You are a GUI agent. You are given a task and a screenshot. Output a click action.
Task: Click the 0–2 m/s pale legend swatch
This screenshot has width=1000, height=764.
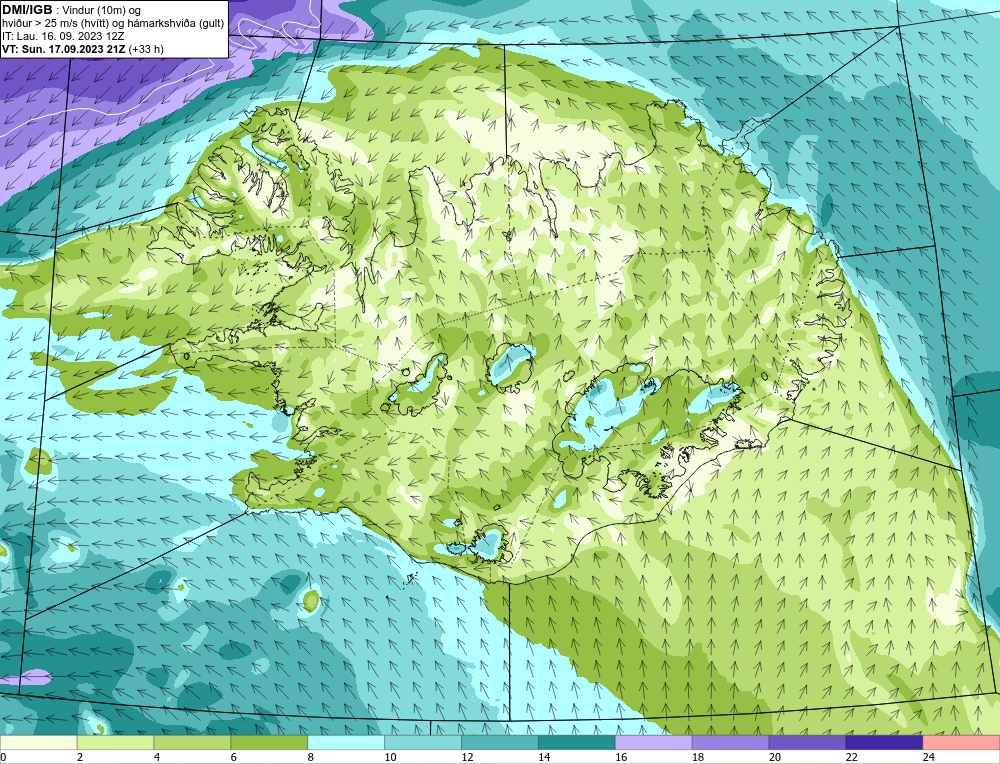click(38, 743)
